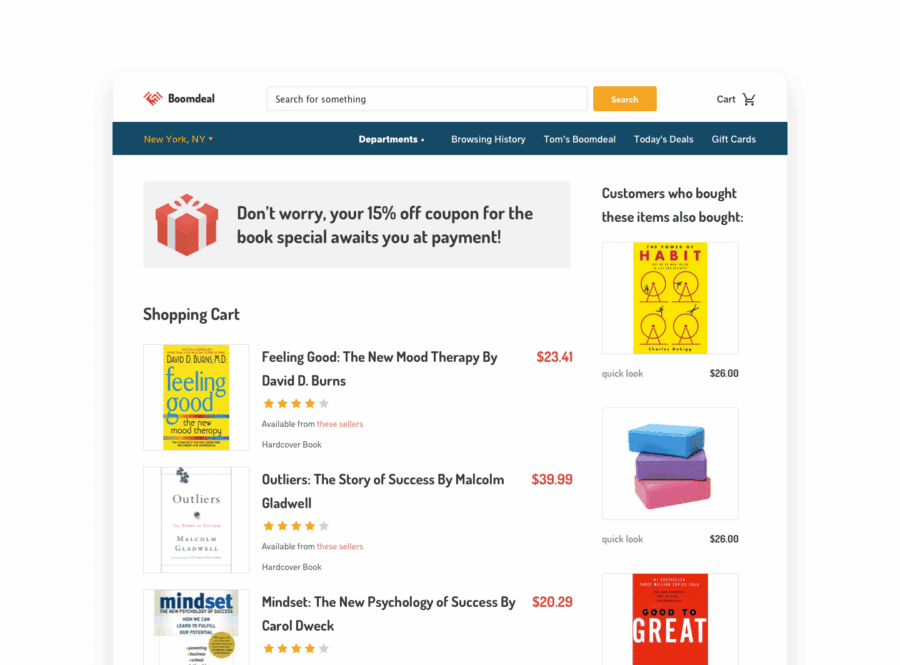Open 'these sellers' link for Feeling Good

tap(340, 424)
